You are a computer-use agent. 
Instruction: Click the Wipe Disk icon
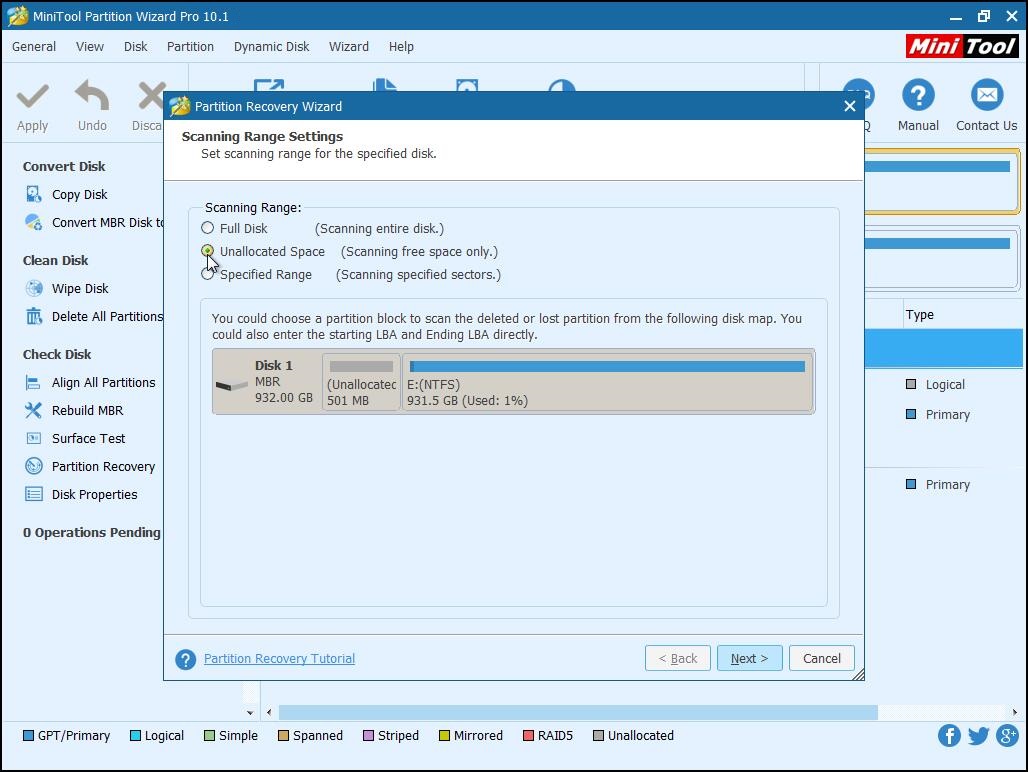[x=33, y=288]
